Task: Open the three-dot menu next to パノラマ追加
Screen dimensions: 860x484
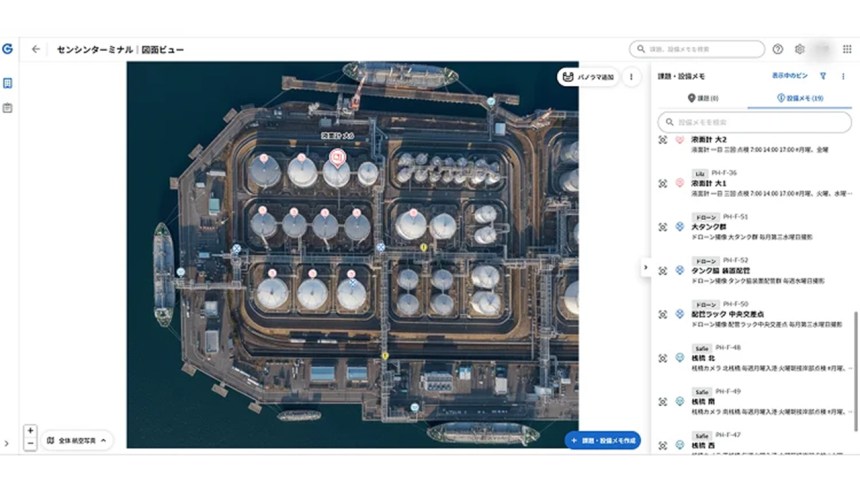Action: pyautogui.click(x=631, y=77)
